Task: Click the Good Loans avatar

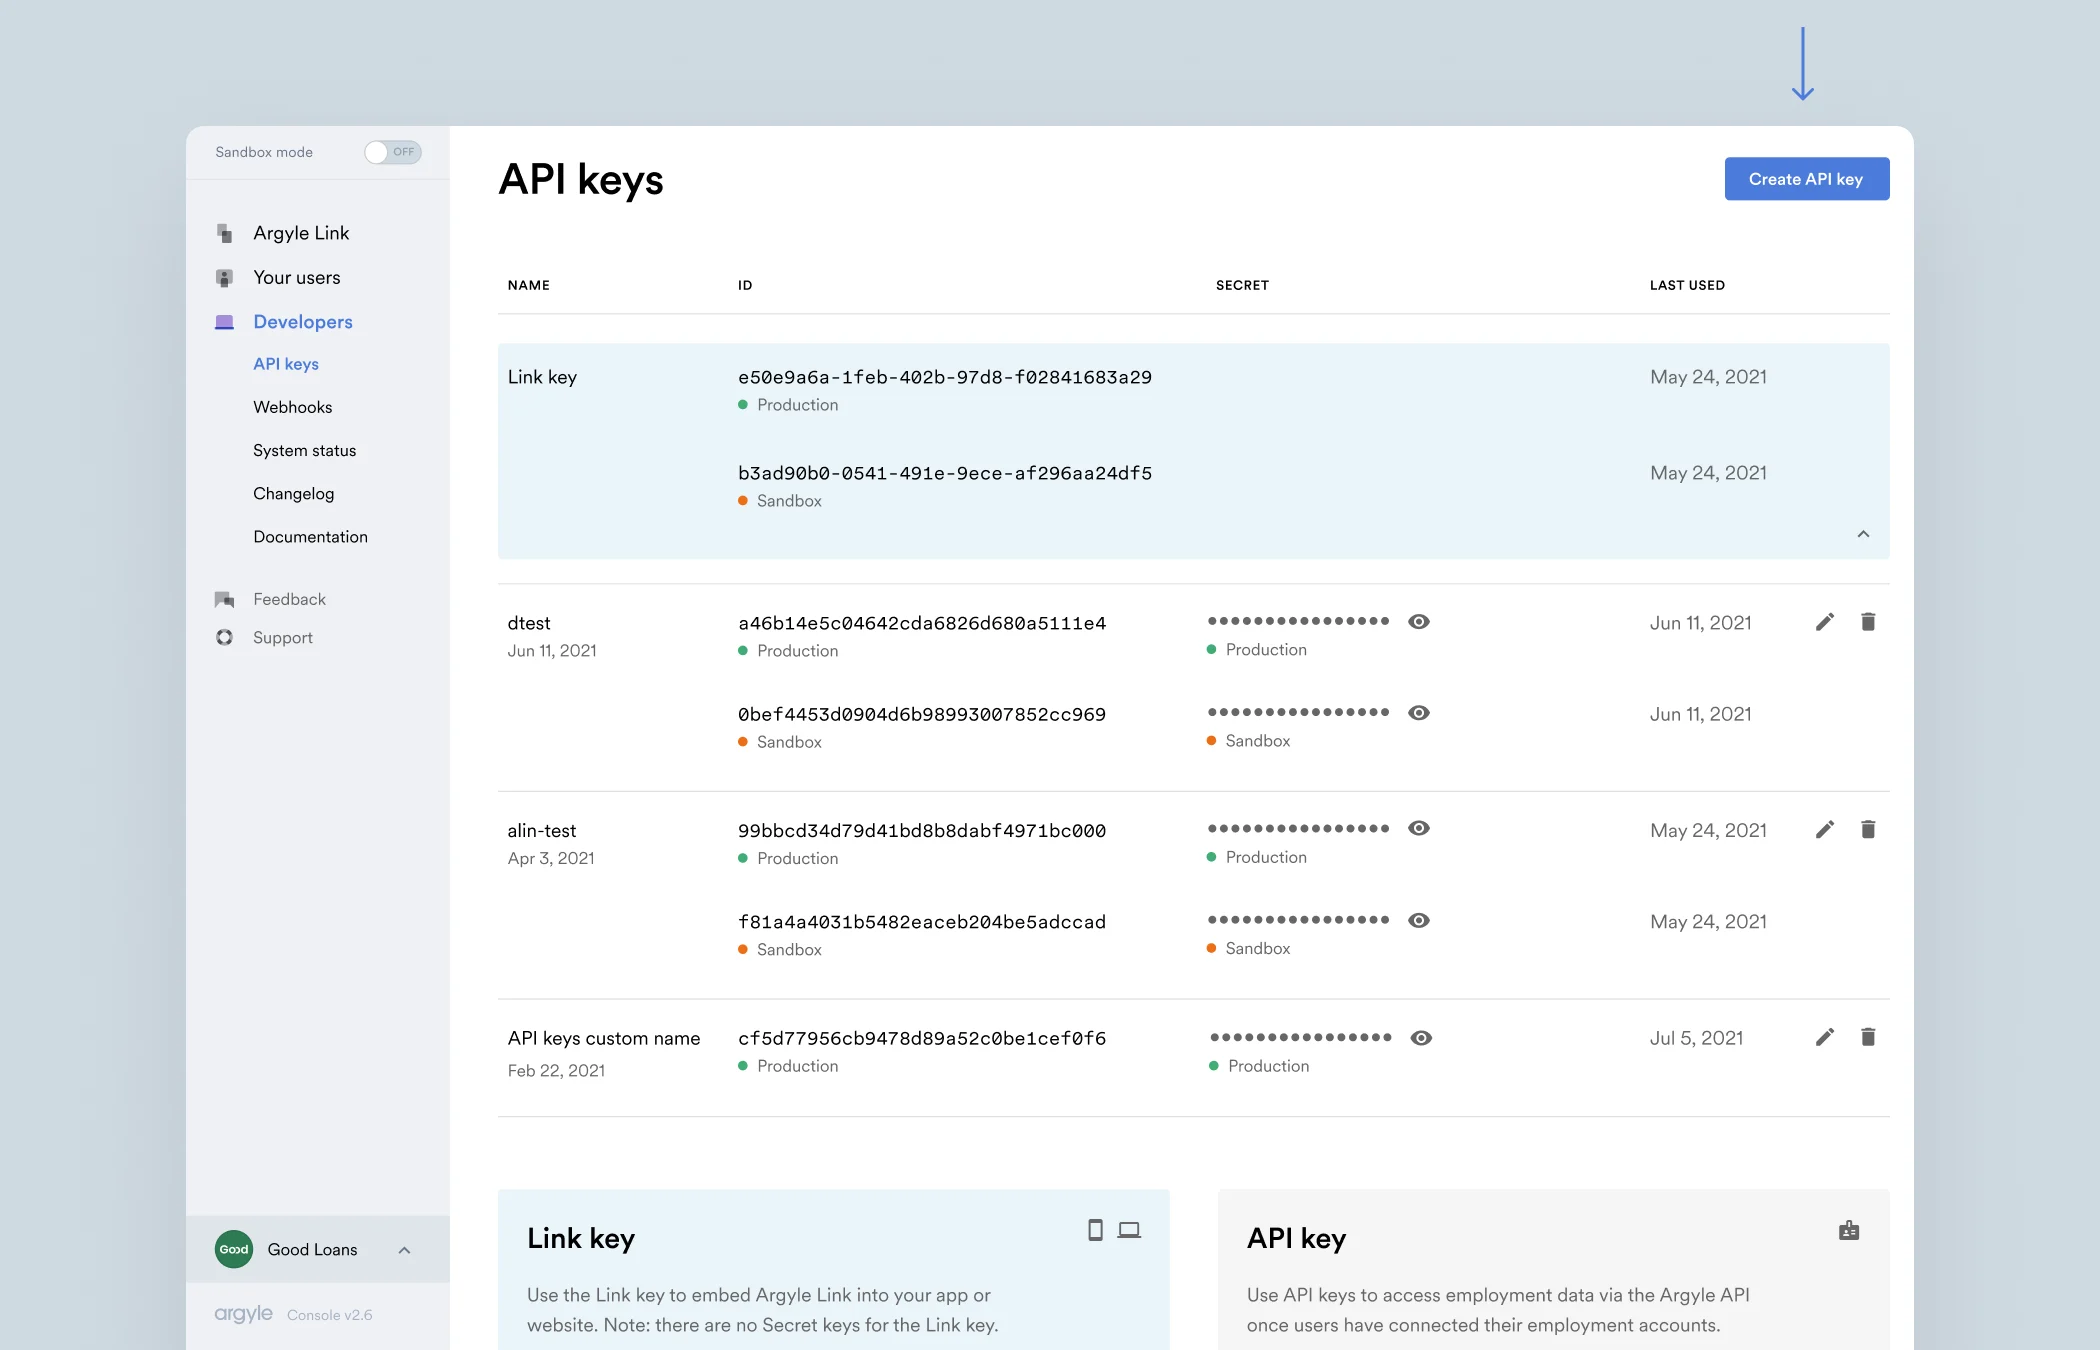Action: pos(234,1249)
